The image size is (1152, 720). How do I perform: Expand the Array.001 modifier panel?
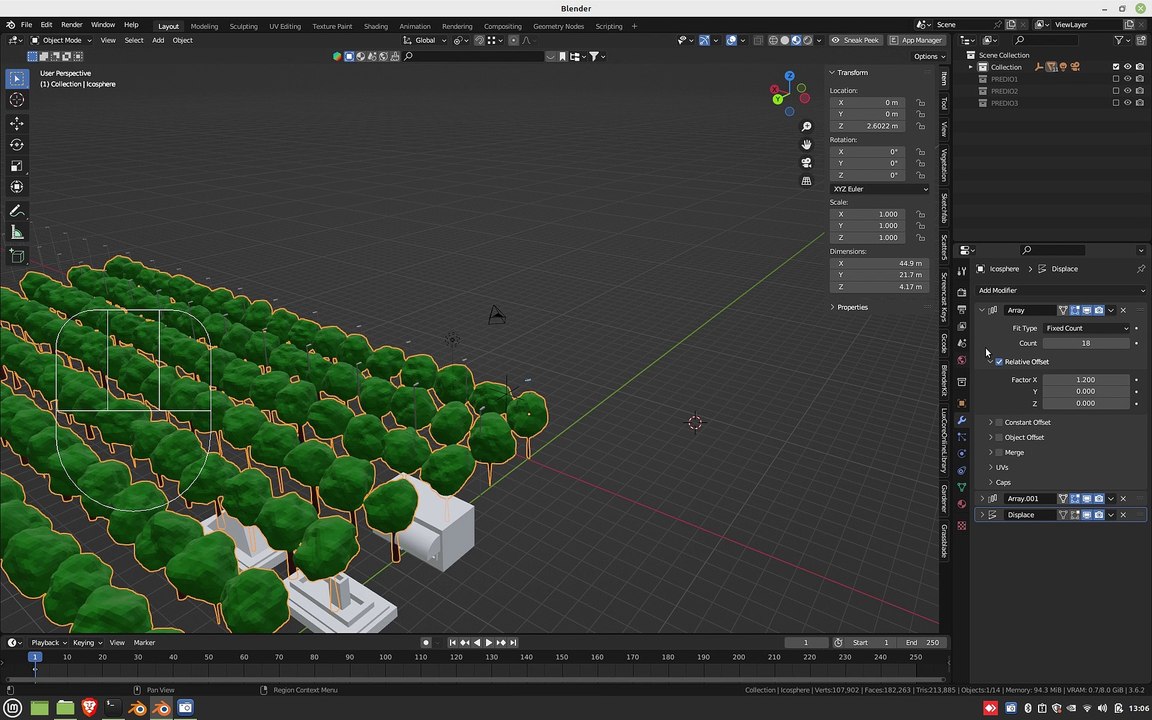(983, 499)
